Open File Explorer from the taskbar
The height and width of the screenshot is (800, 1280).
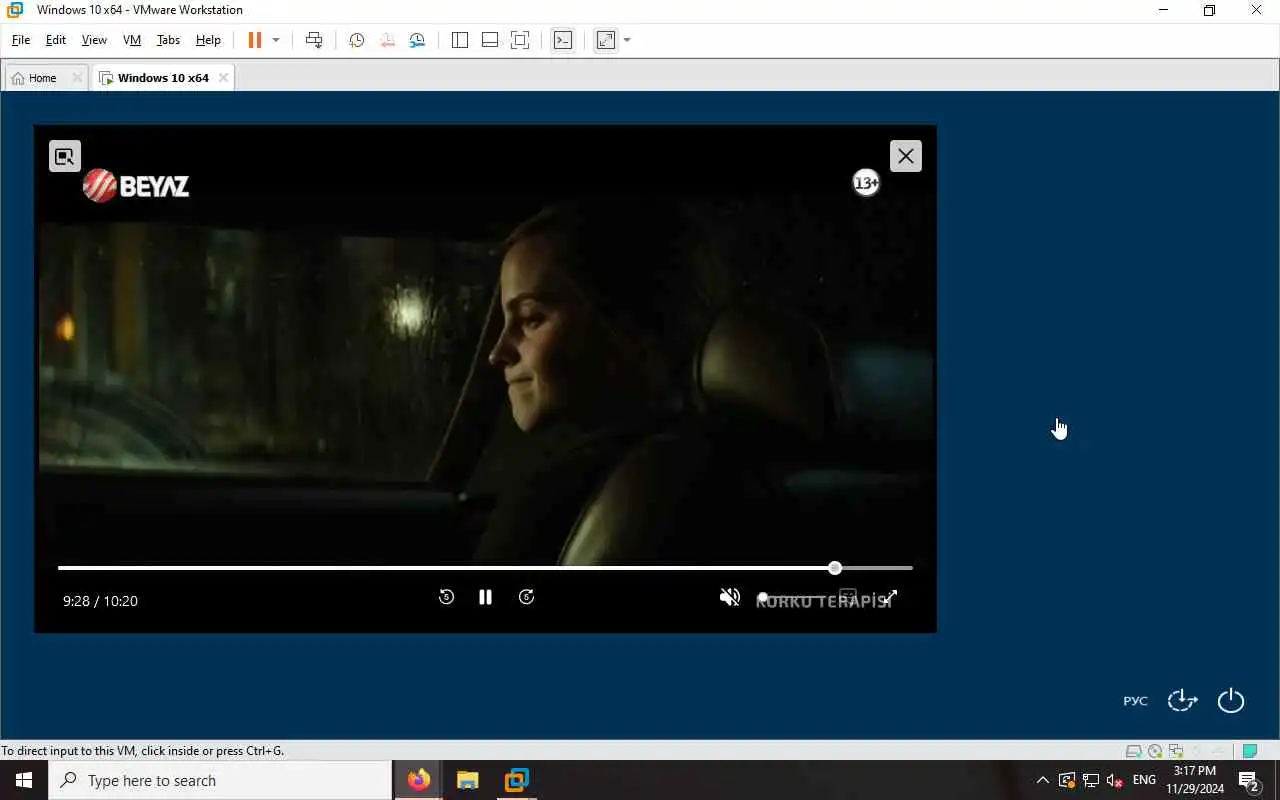click(x=467, y=780)
